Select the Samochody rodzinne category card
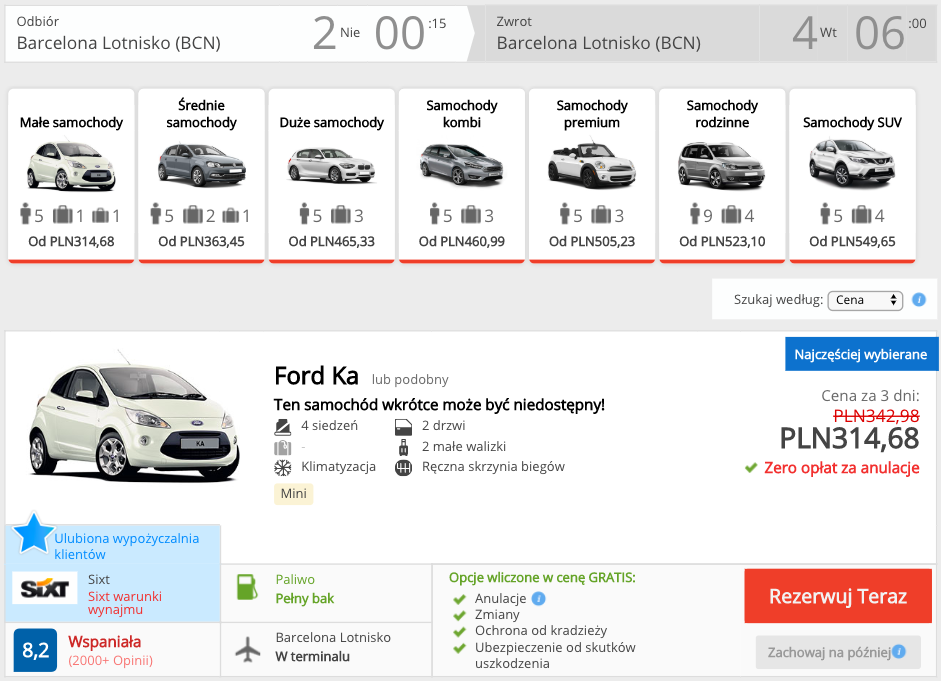The image size is (941, 681). 722,176
